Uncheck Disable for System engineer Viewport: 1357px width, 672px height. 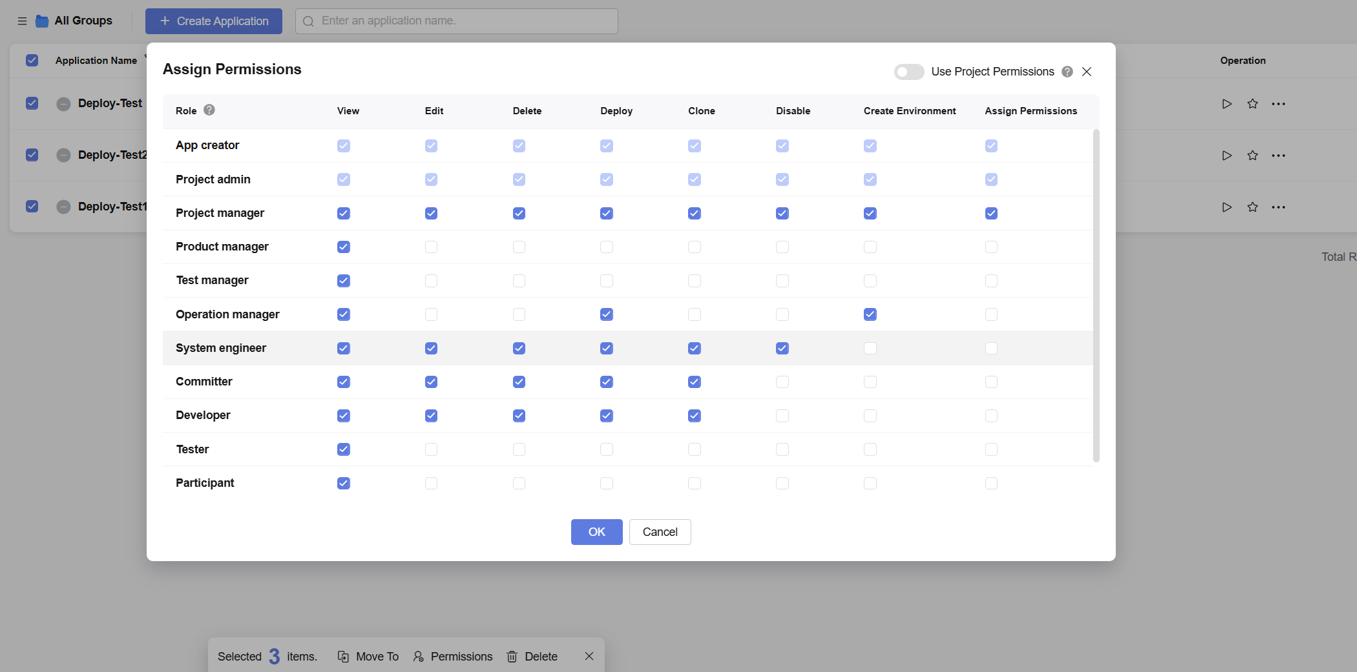point(782,348)
